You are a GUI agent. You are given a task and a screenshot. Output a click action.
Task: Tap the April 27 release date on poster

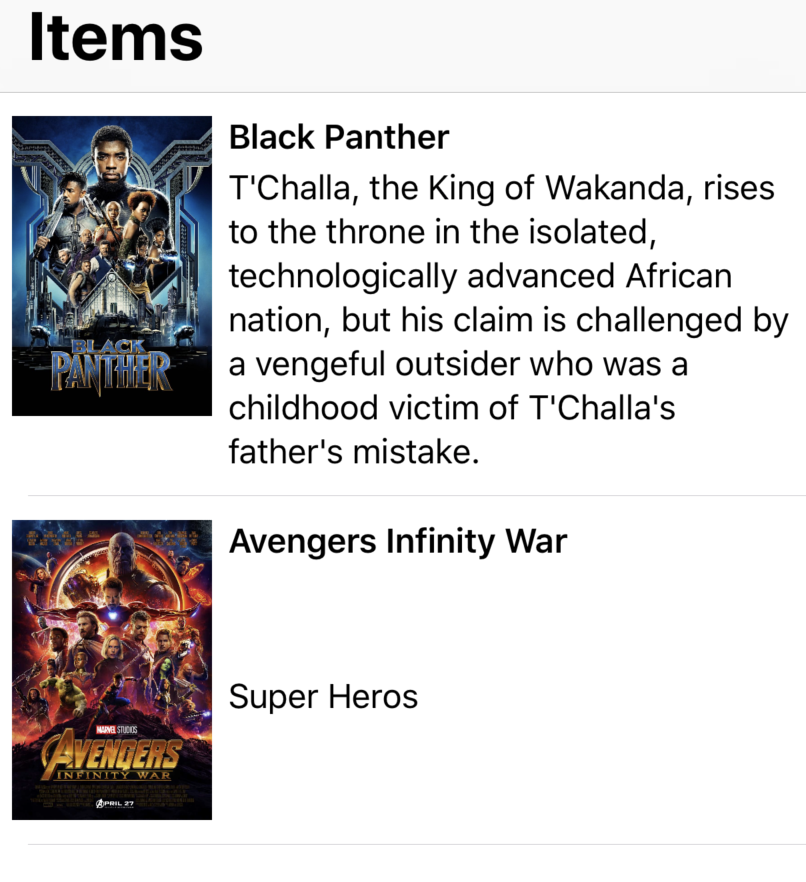tap(114, 804)
